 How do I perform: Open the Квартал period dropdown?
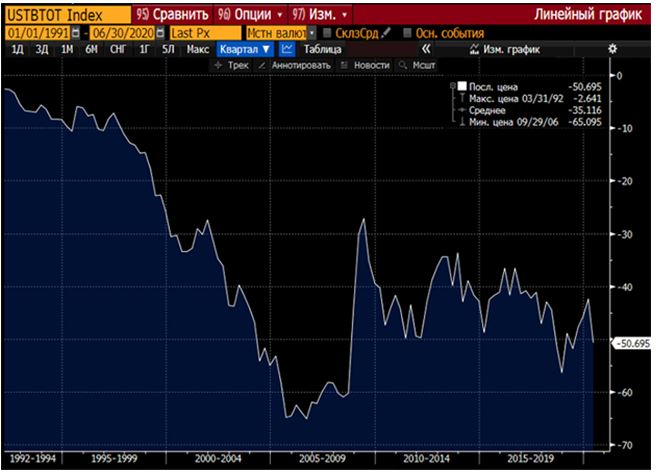point(244,48)
